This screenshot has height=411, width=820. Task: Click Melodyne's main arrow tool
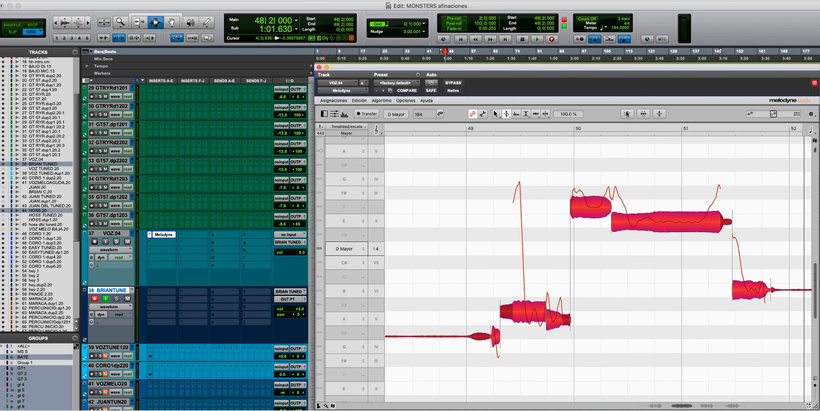[496, 113]
